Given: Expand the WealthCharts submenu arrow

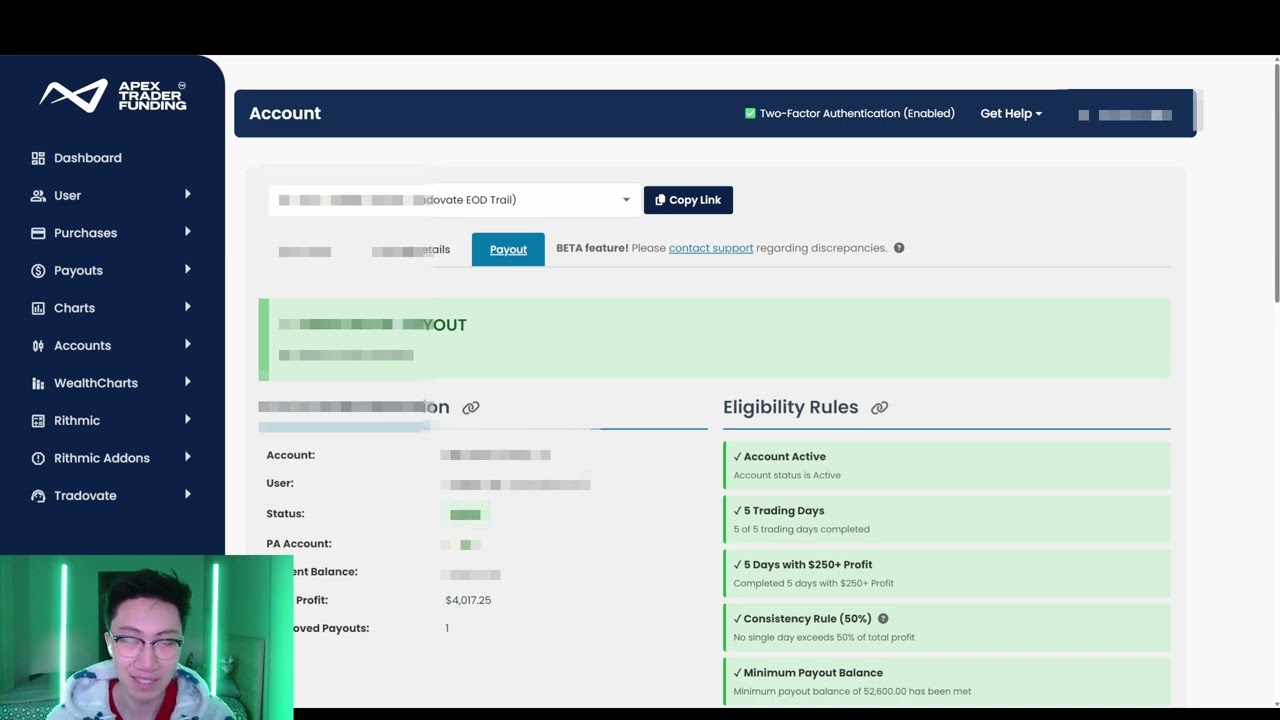Looking at the screenshot, I should pyautogui.click(x=187, y=382).
